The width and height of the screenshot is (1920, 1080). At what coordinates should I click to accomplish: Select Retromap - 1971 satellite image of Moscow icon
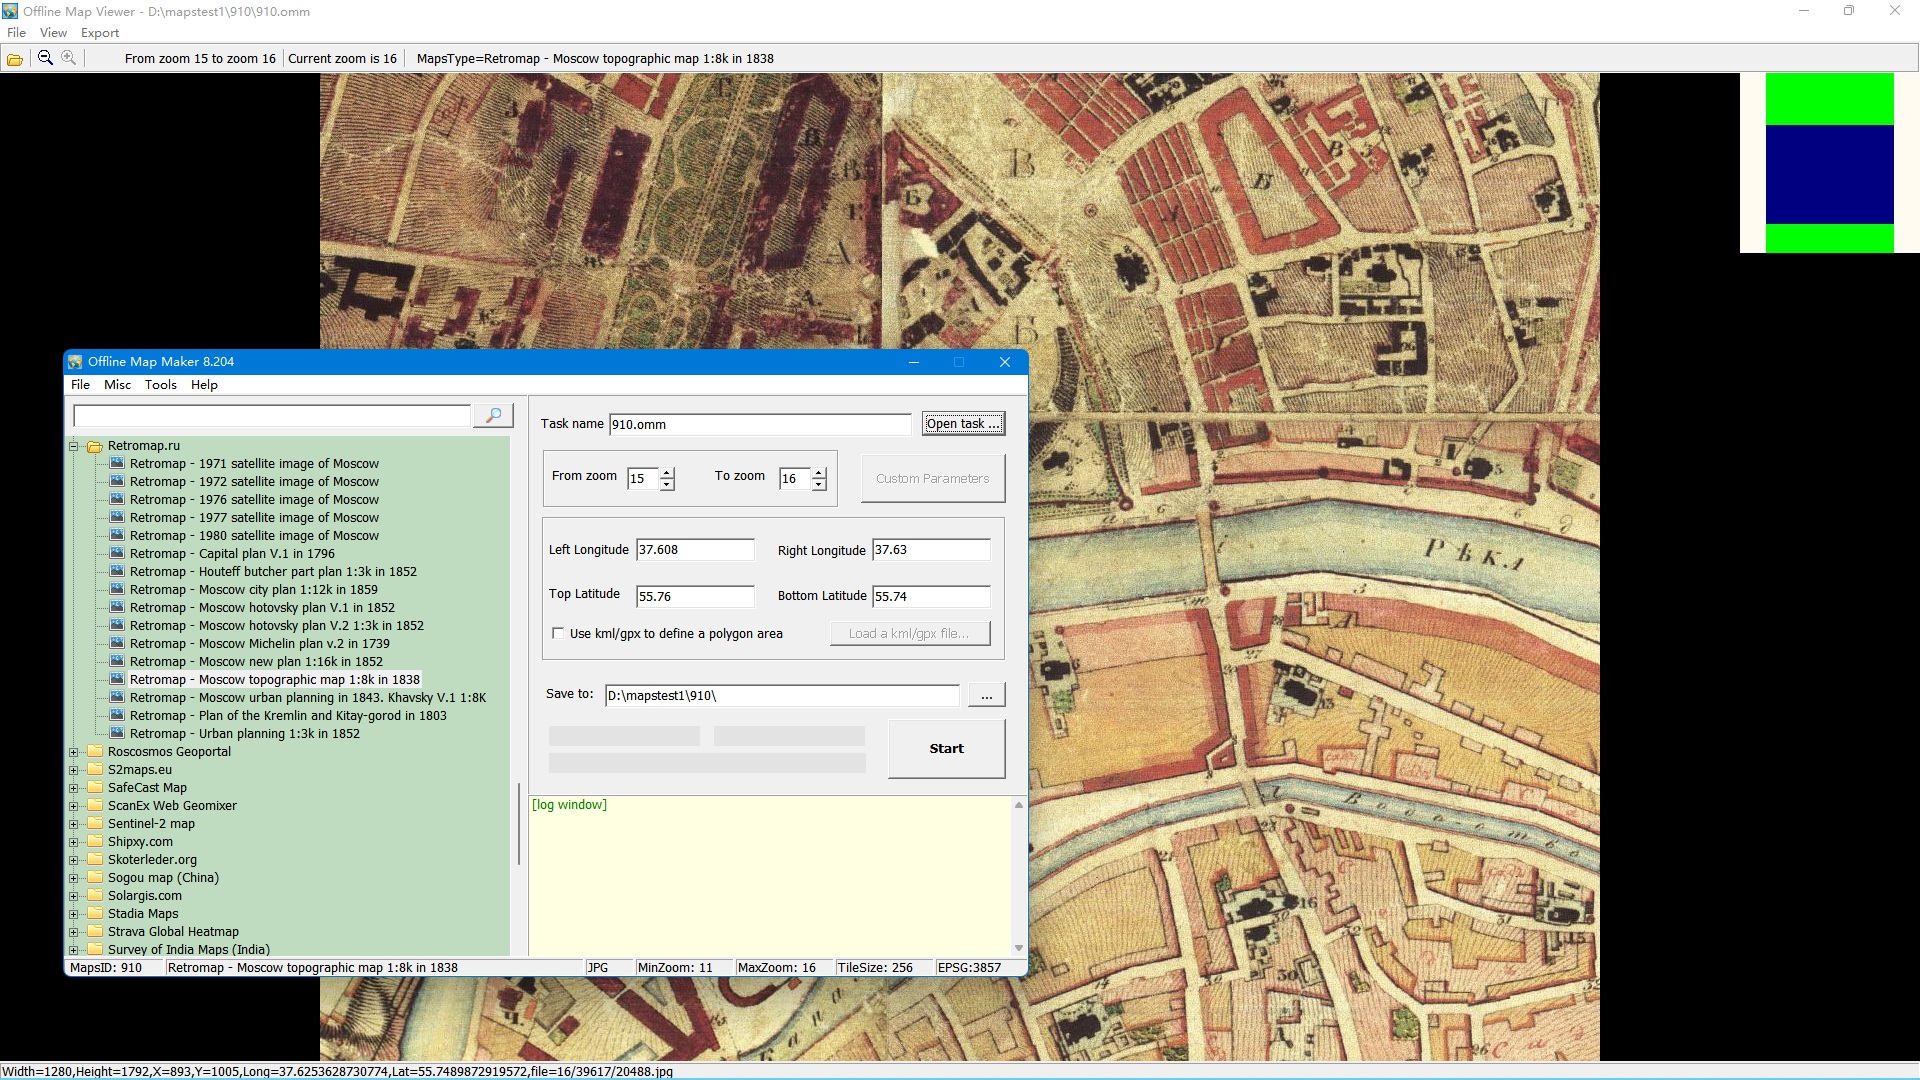click(117, 463)
